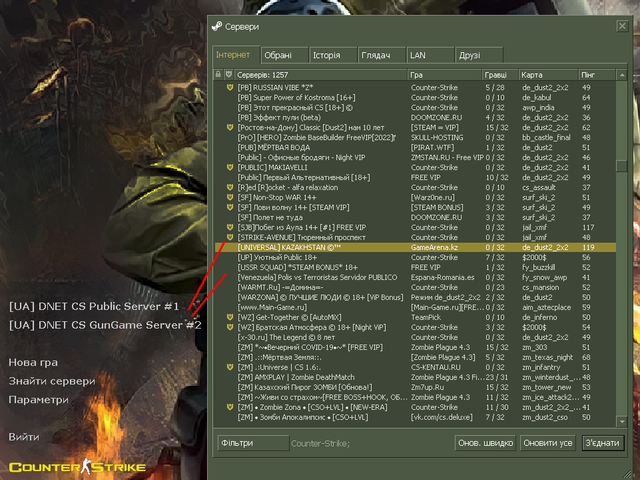Click shield icon beside [PUBLIC] MAKIAVELLI row
Screen dimensions: 640x480
[230, 167]
